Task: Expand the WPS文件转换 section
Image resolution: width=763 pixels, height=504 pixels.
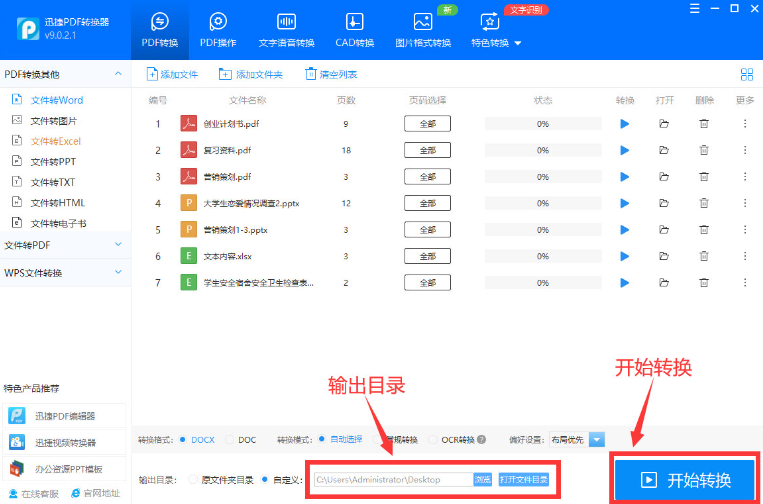Action: tap(118, 272)
